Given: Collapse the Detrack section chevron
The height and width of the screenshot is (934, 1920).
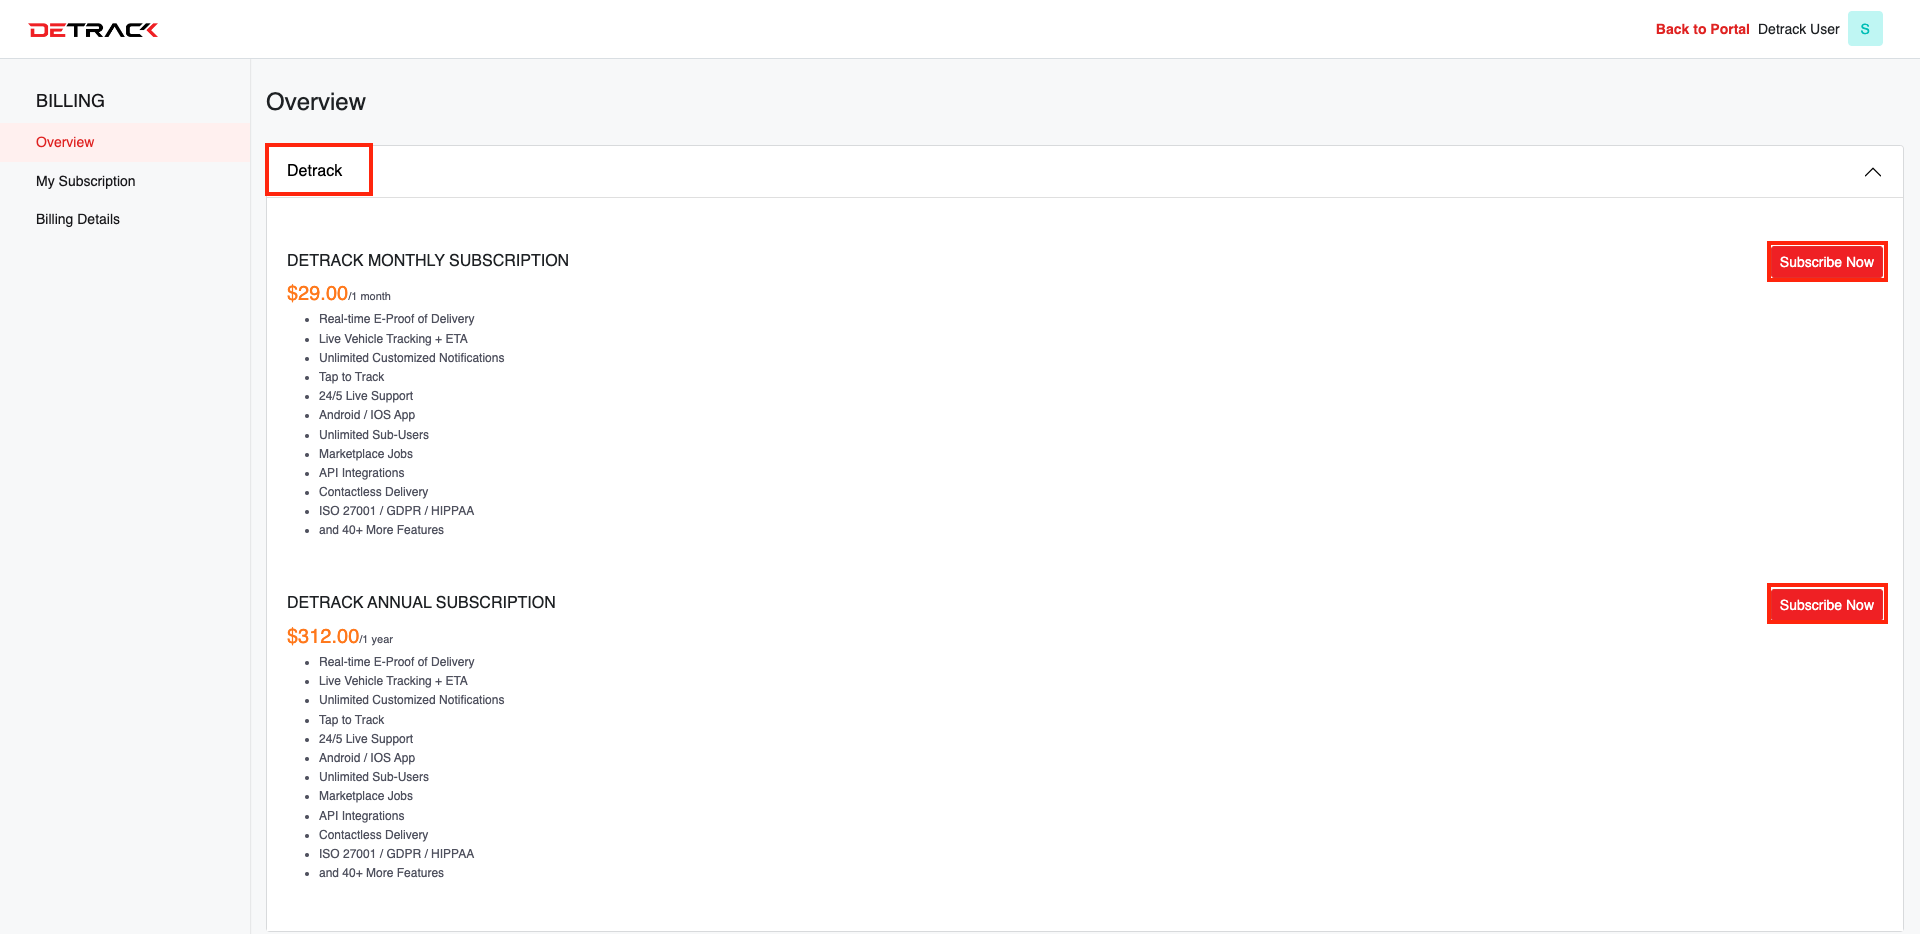Looking at the screenshot, I should (x=1873, y=172).
